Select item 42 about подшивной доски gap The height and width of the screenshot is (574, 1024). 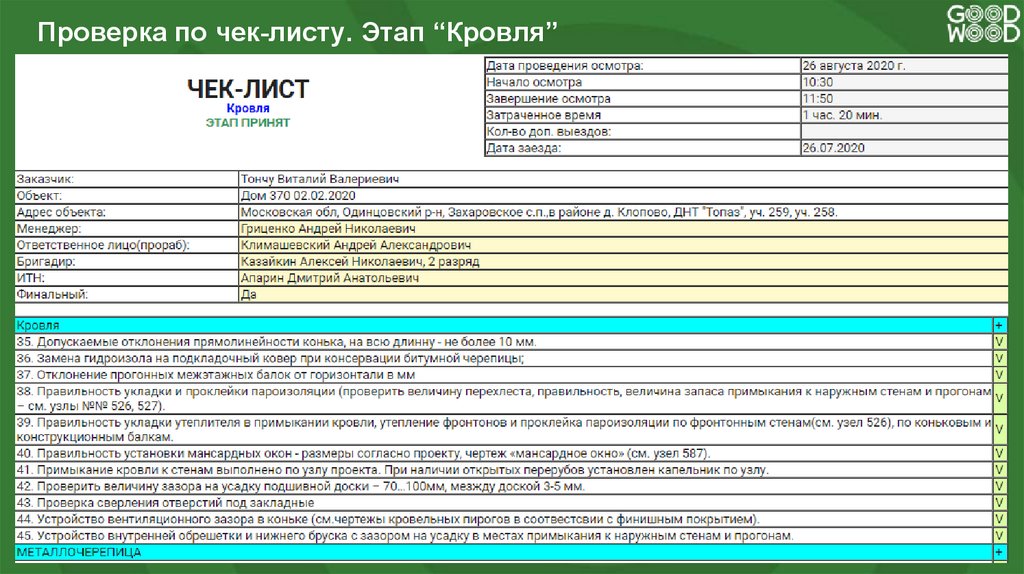pos(504,486)
